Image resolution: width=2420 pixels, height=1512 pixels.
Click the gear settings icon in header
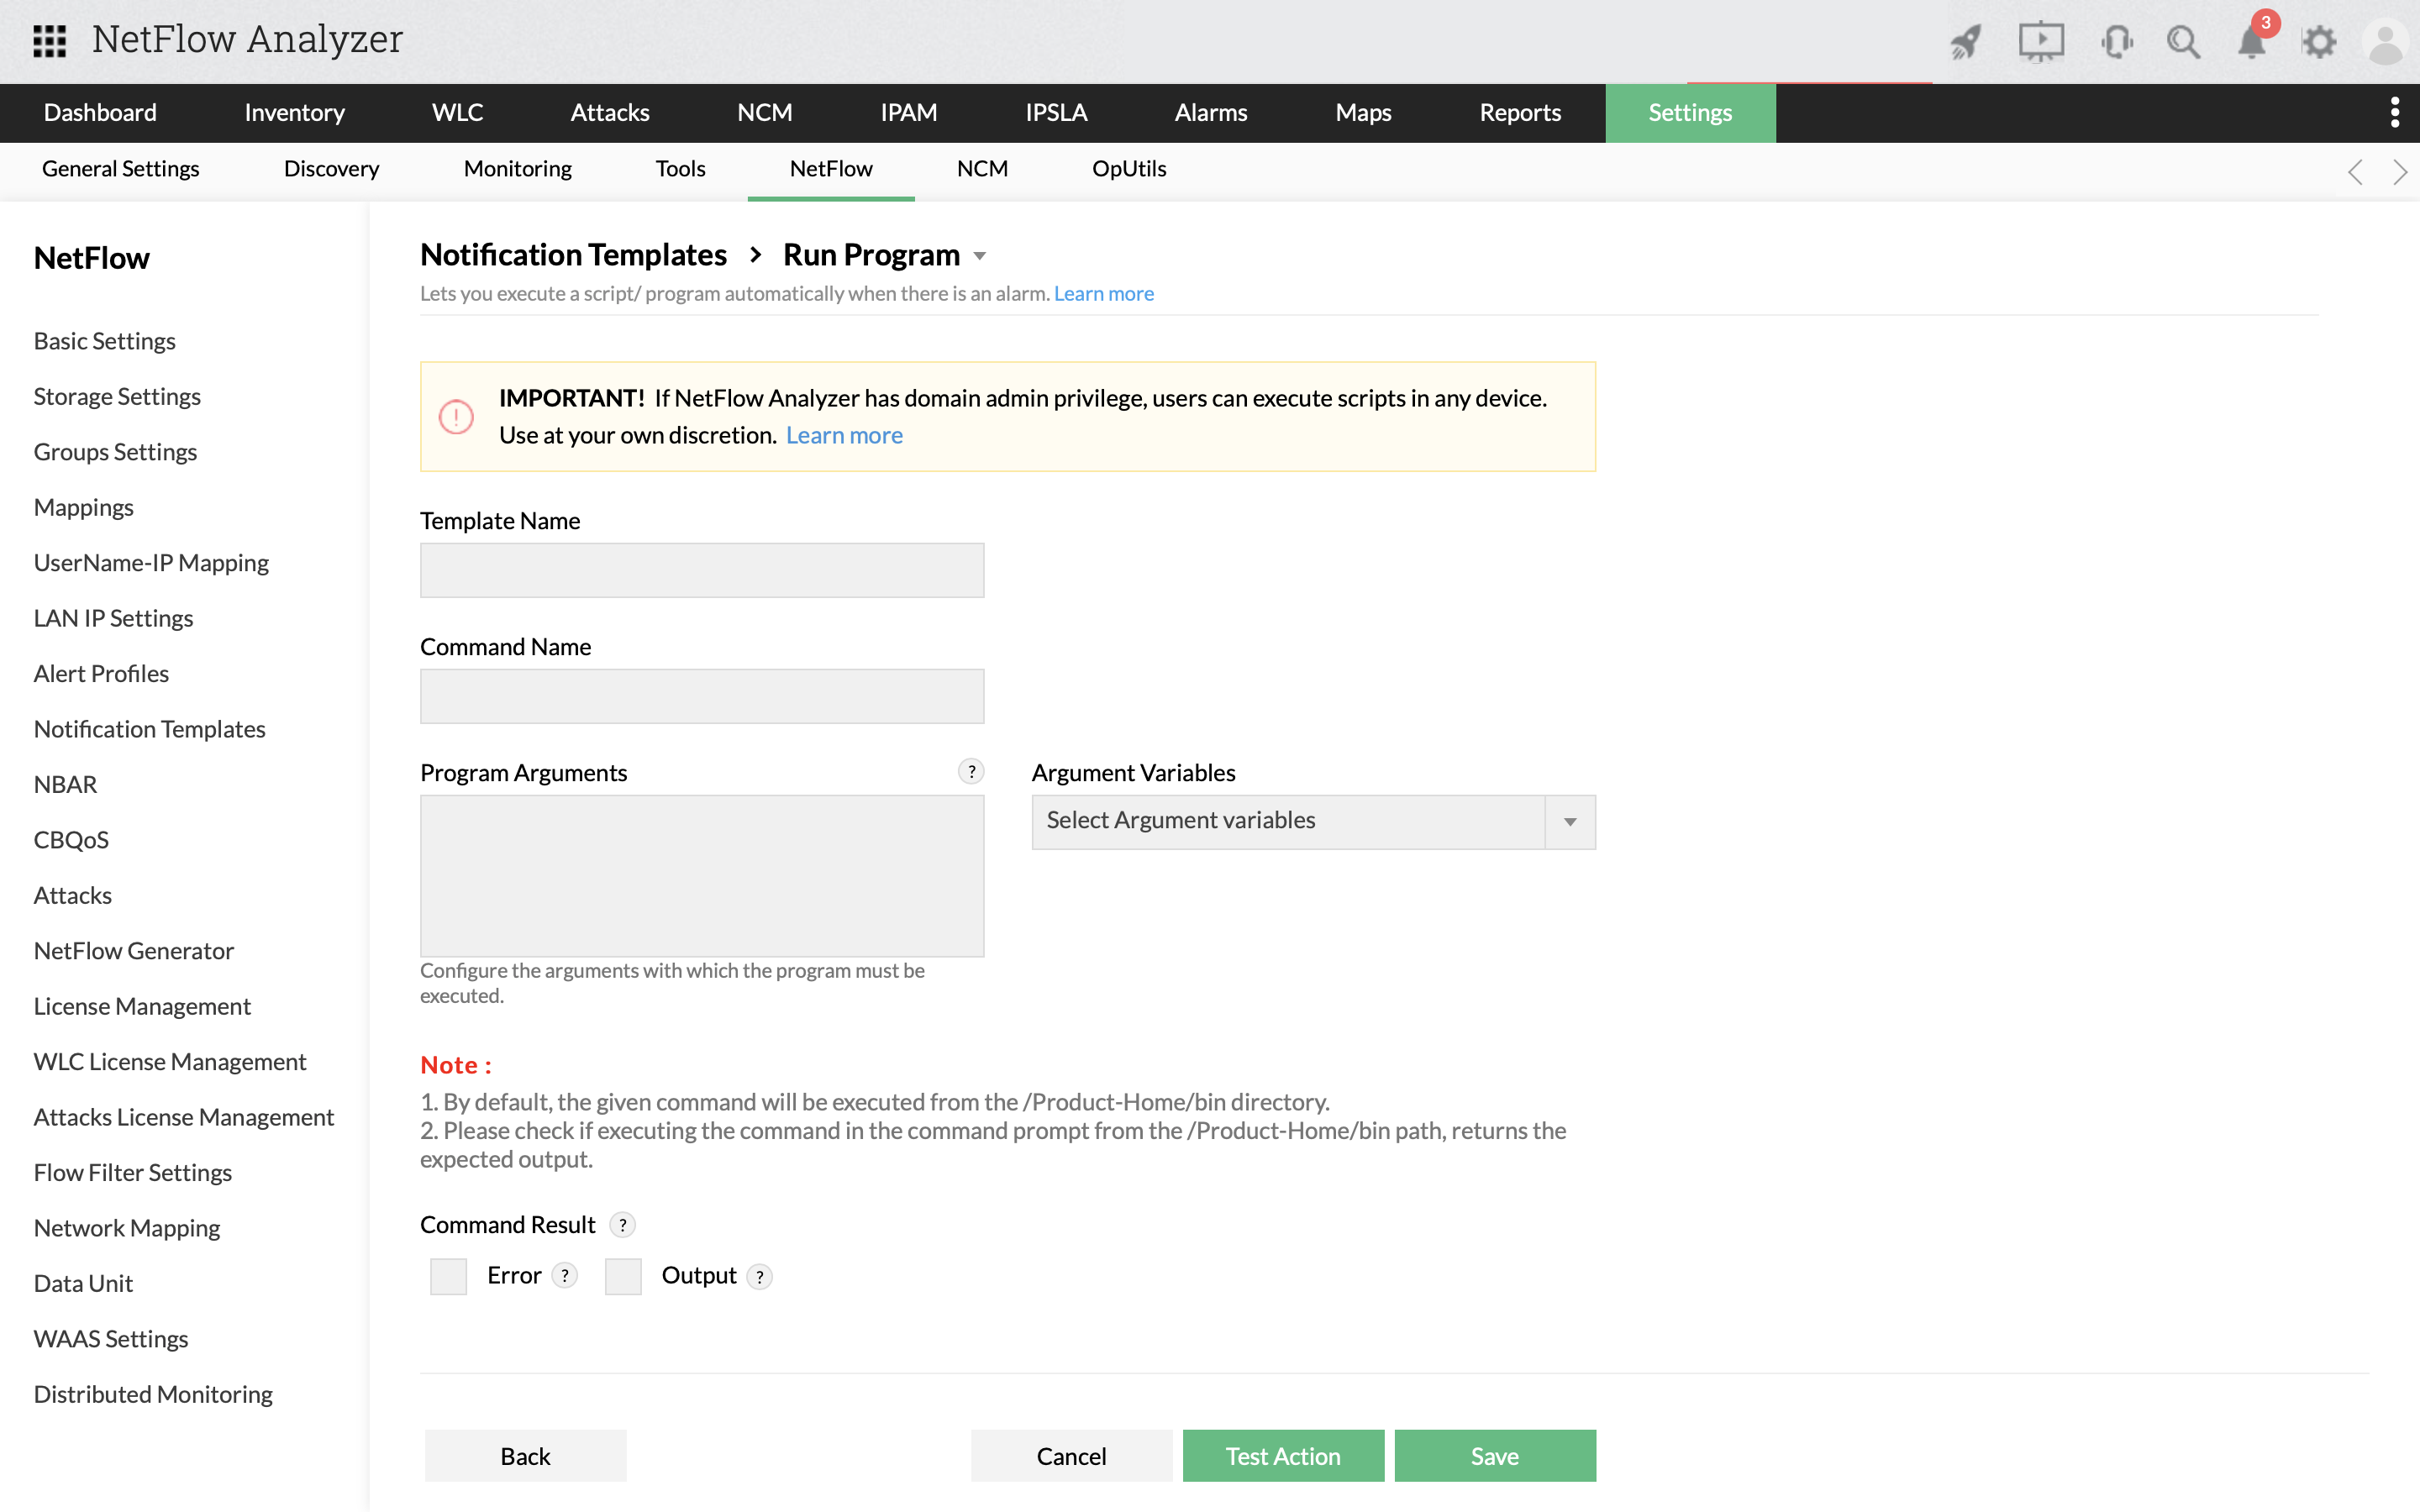coord(2319,42)
